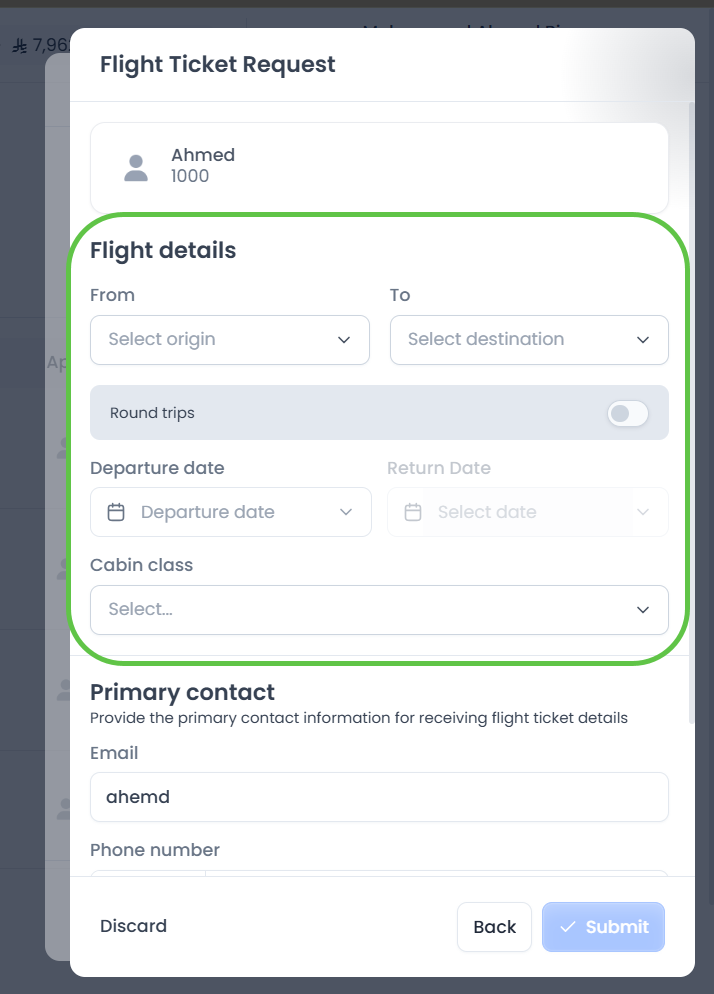
Task: Click the calendar icon in Return Date field
Action: [x=414, y=511]
